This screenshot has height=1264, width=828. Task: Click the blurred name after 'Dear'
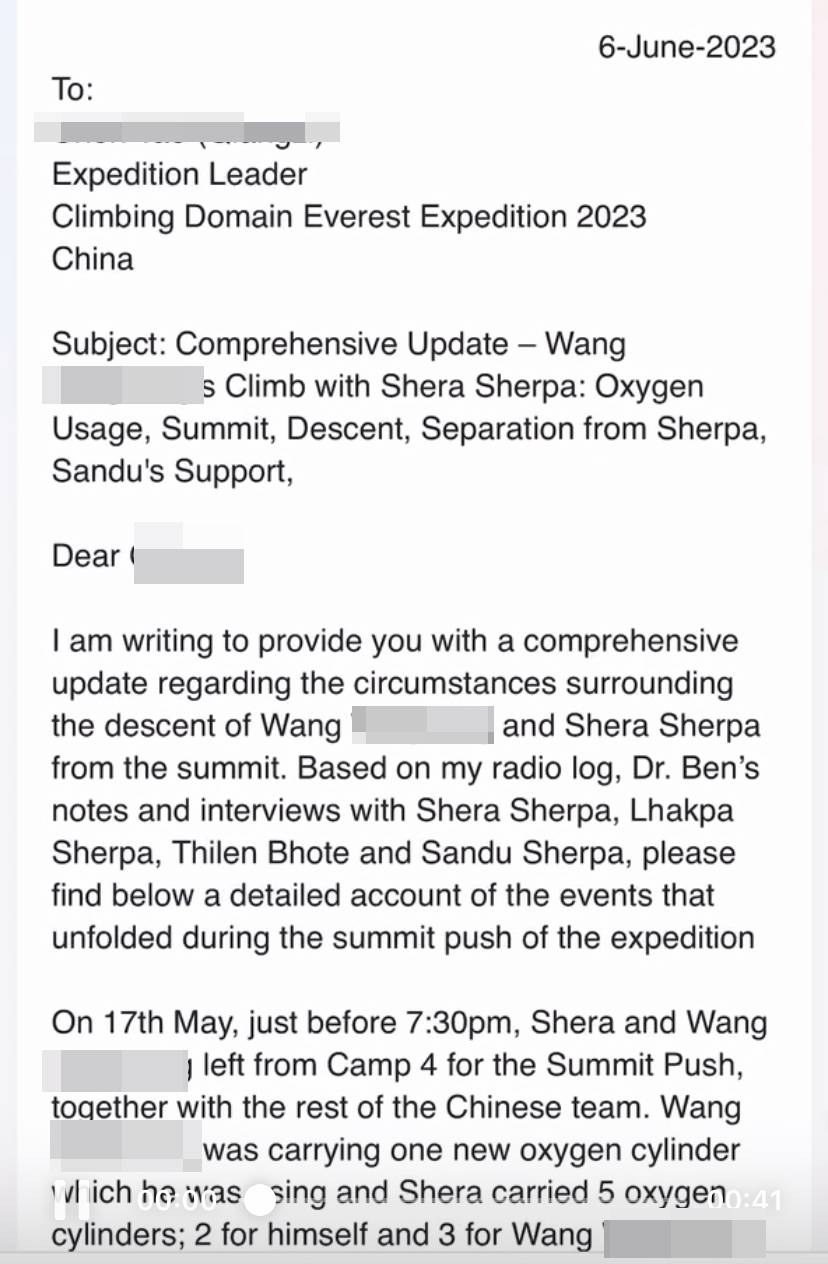point(188,555)
